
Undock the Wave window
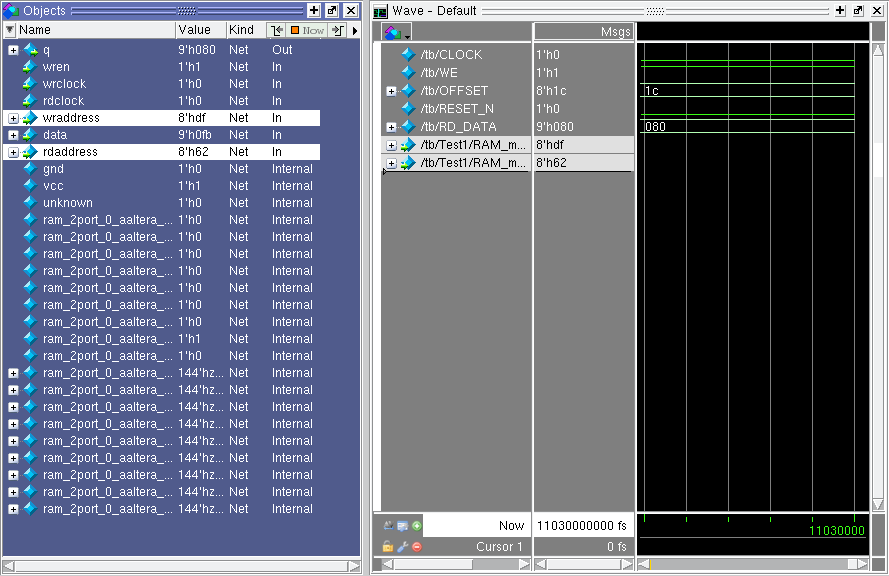pyautogui.click(x=858, y=10)
